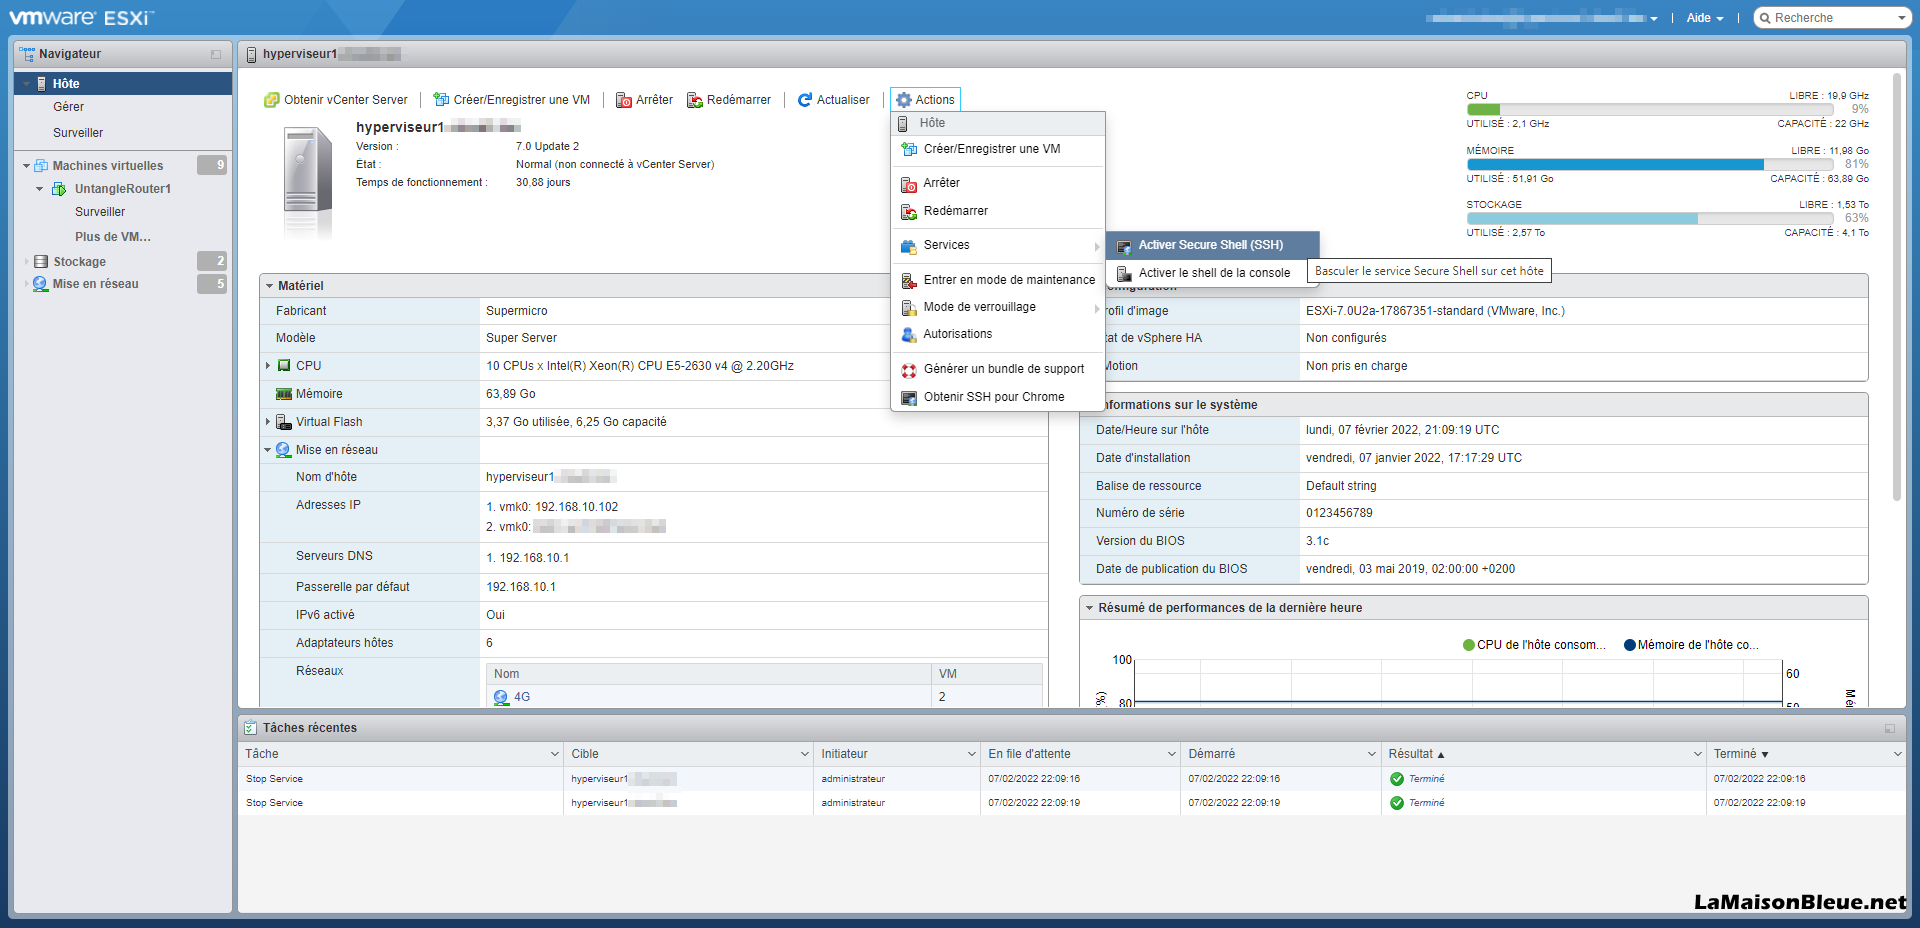
Task: Click the Autorisations users icon
Action: pos(908,335)
